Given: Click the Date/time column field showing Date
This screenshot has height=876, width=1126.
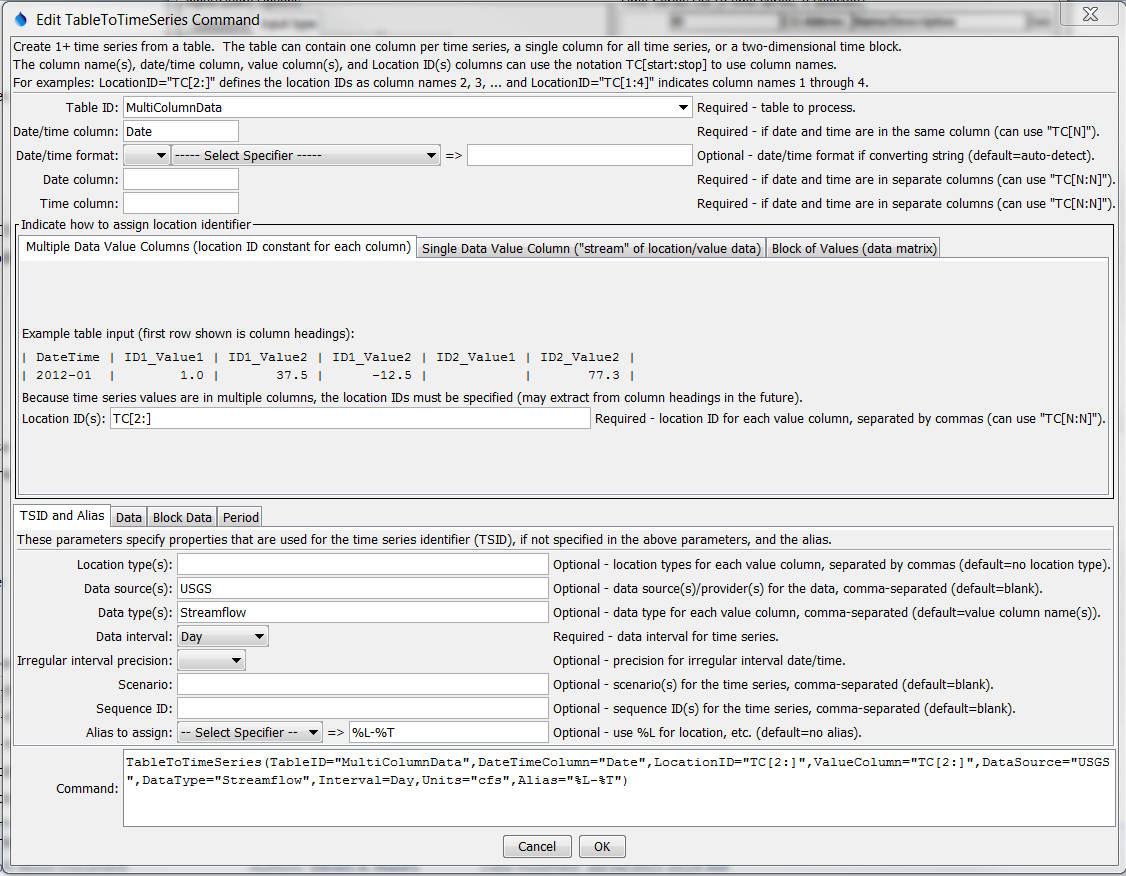Looking at the screenshot, I should click(x=180, y=130).
